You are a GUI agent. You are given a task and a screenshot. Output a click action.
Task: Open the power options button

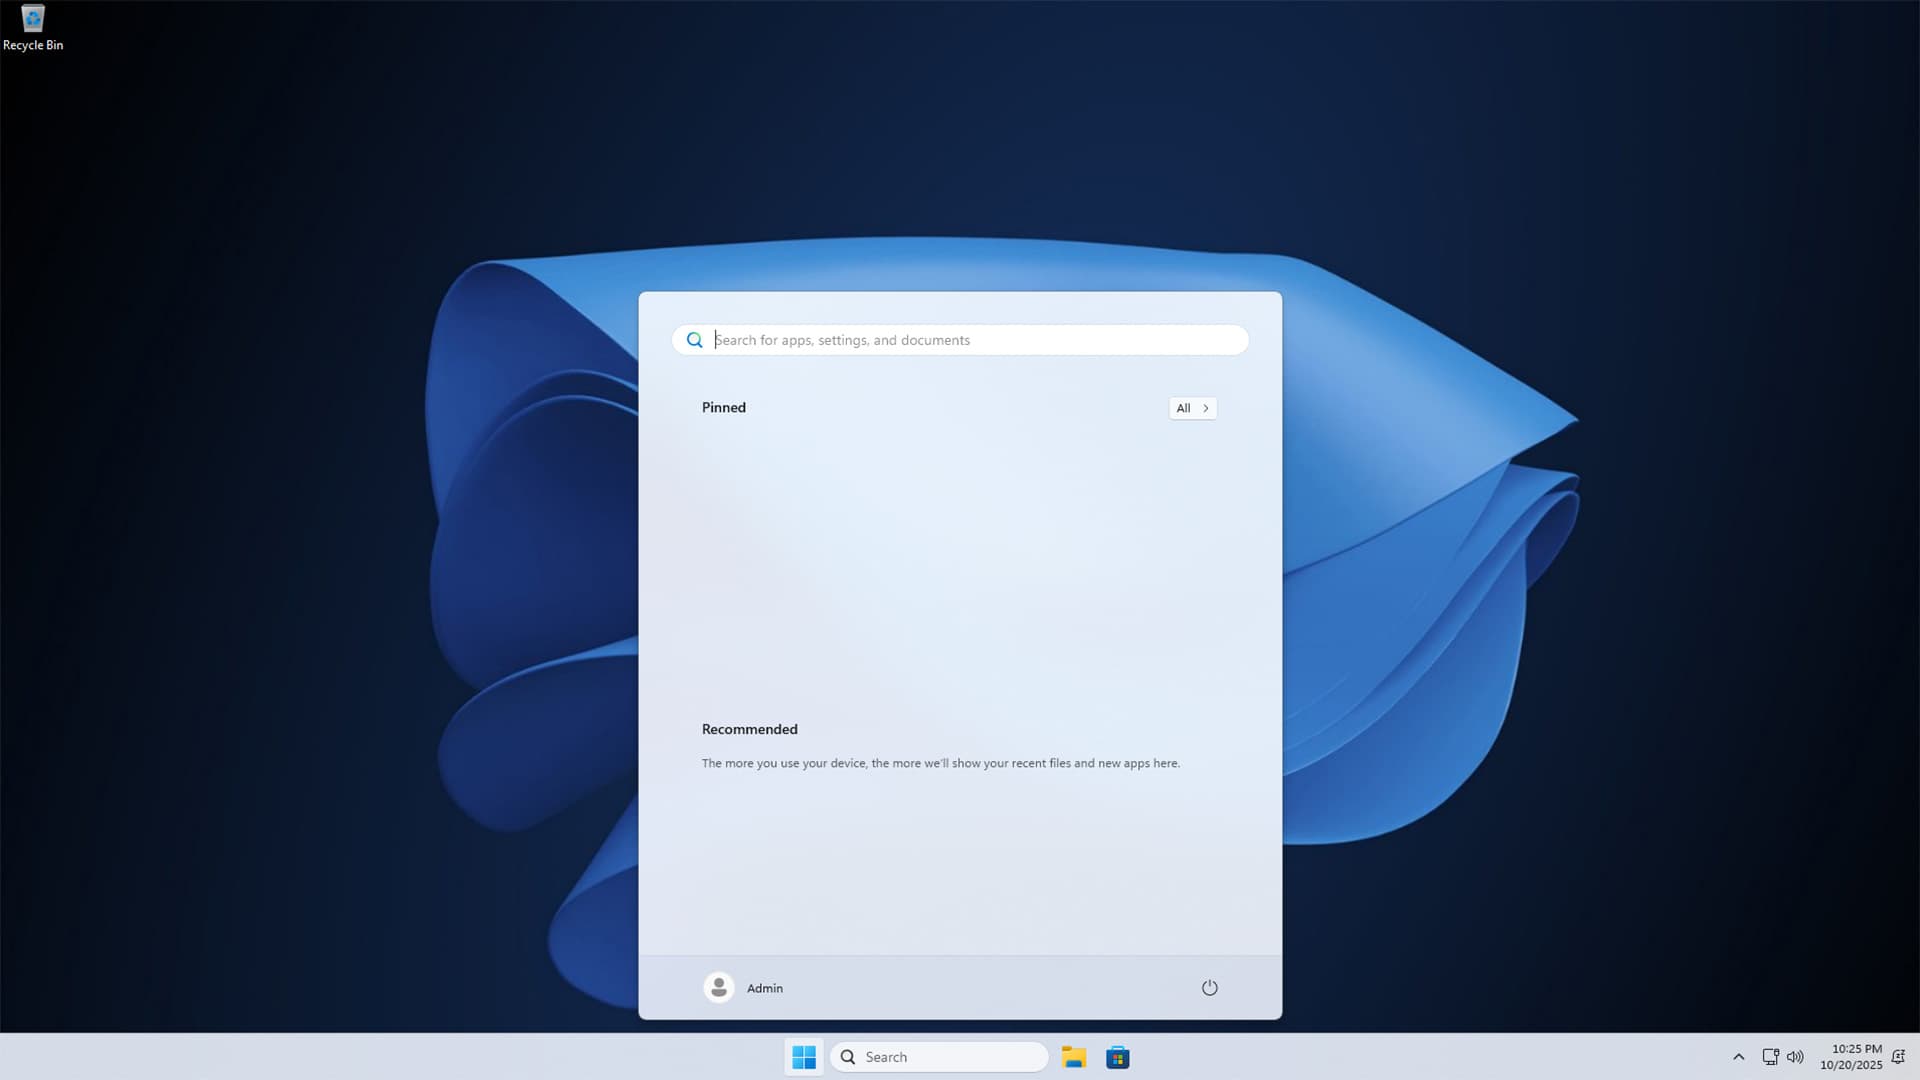click(x=1209, y=988)
